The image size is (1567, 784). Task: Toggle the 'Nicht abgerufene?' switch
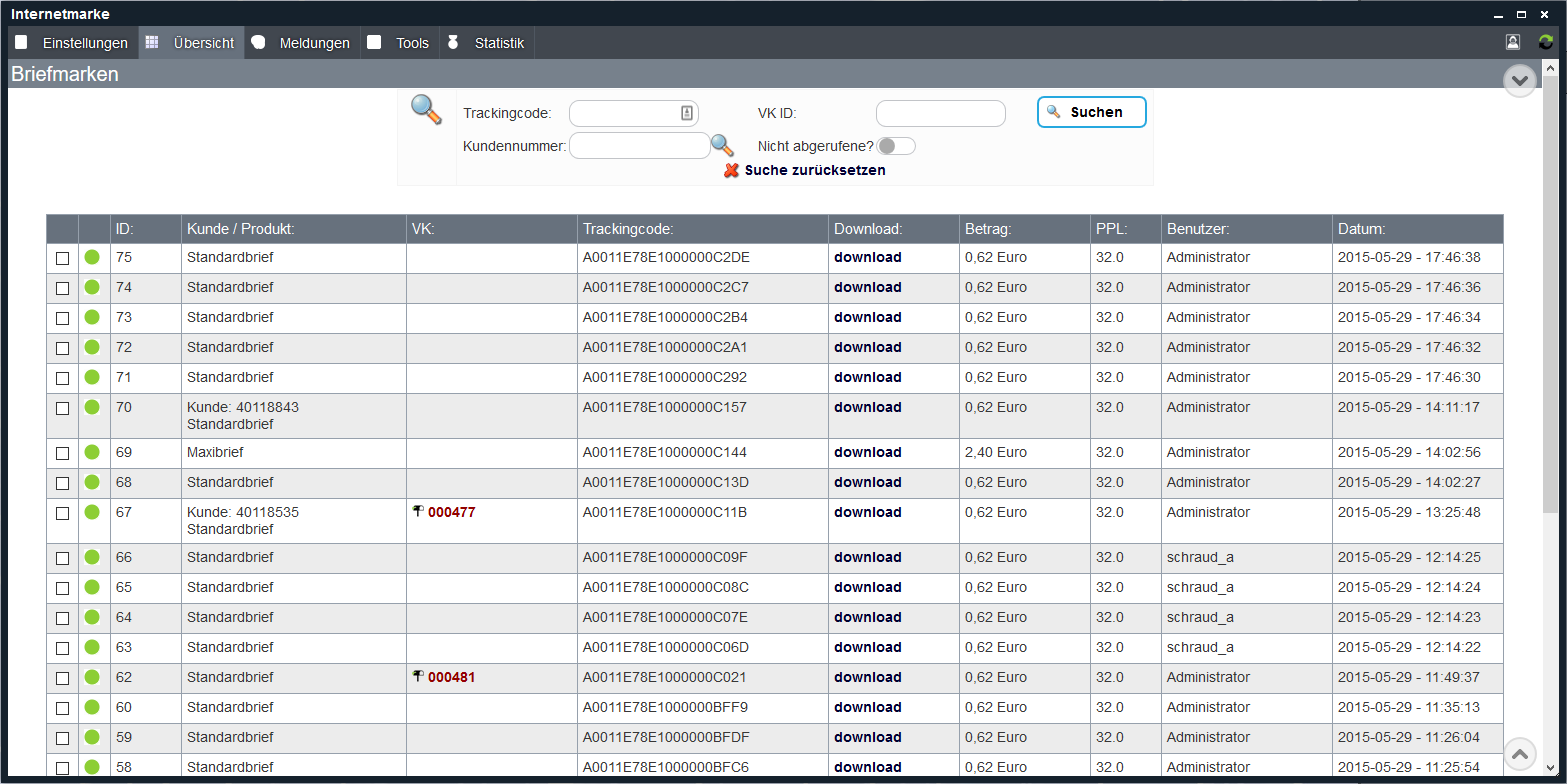pyautogui.click(x=895, y=146)
